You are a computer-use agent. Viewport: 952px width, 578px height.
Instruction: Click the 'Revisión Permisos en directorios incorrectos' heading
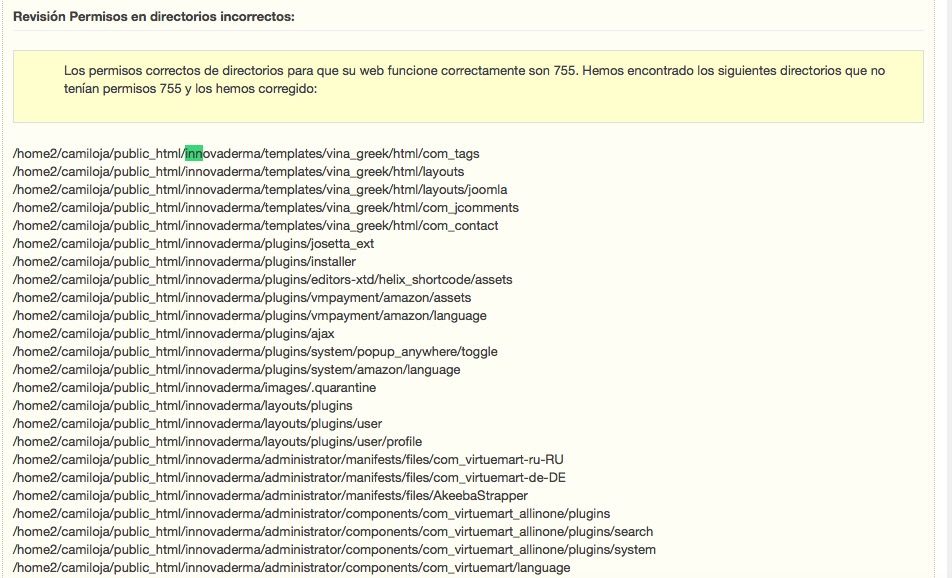click(154, 17)
